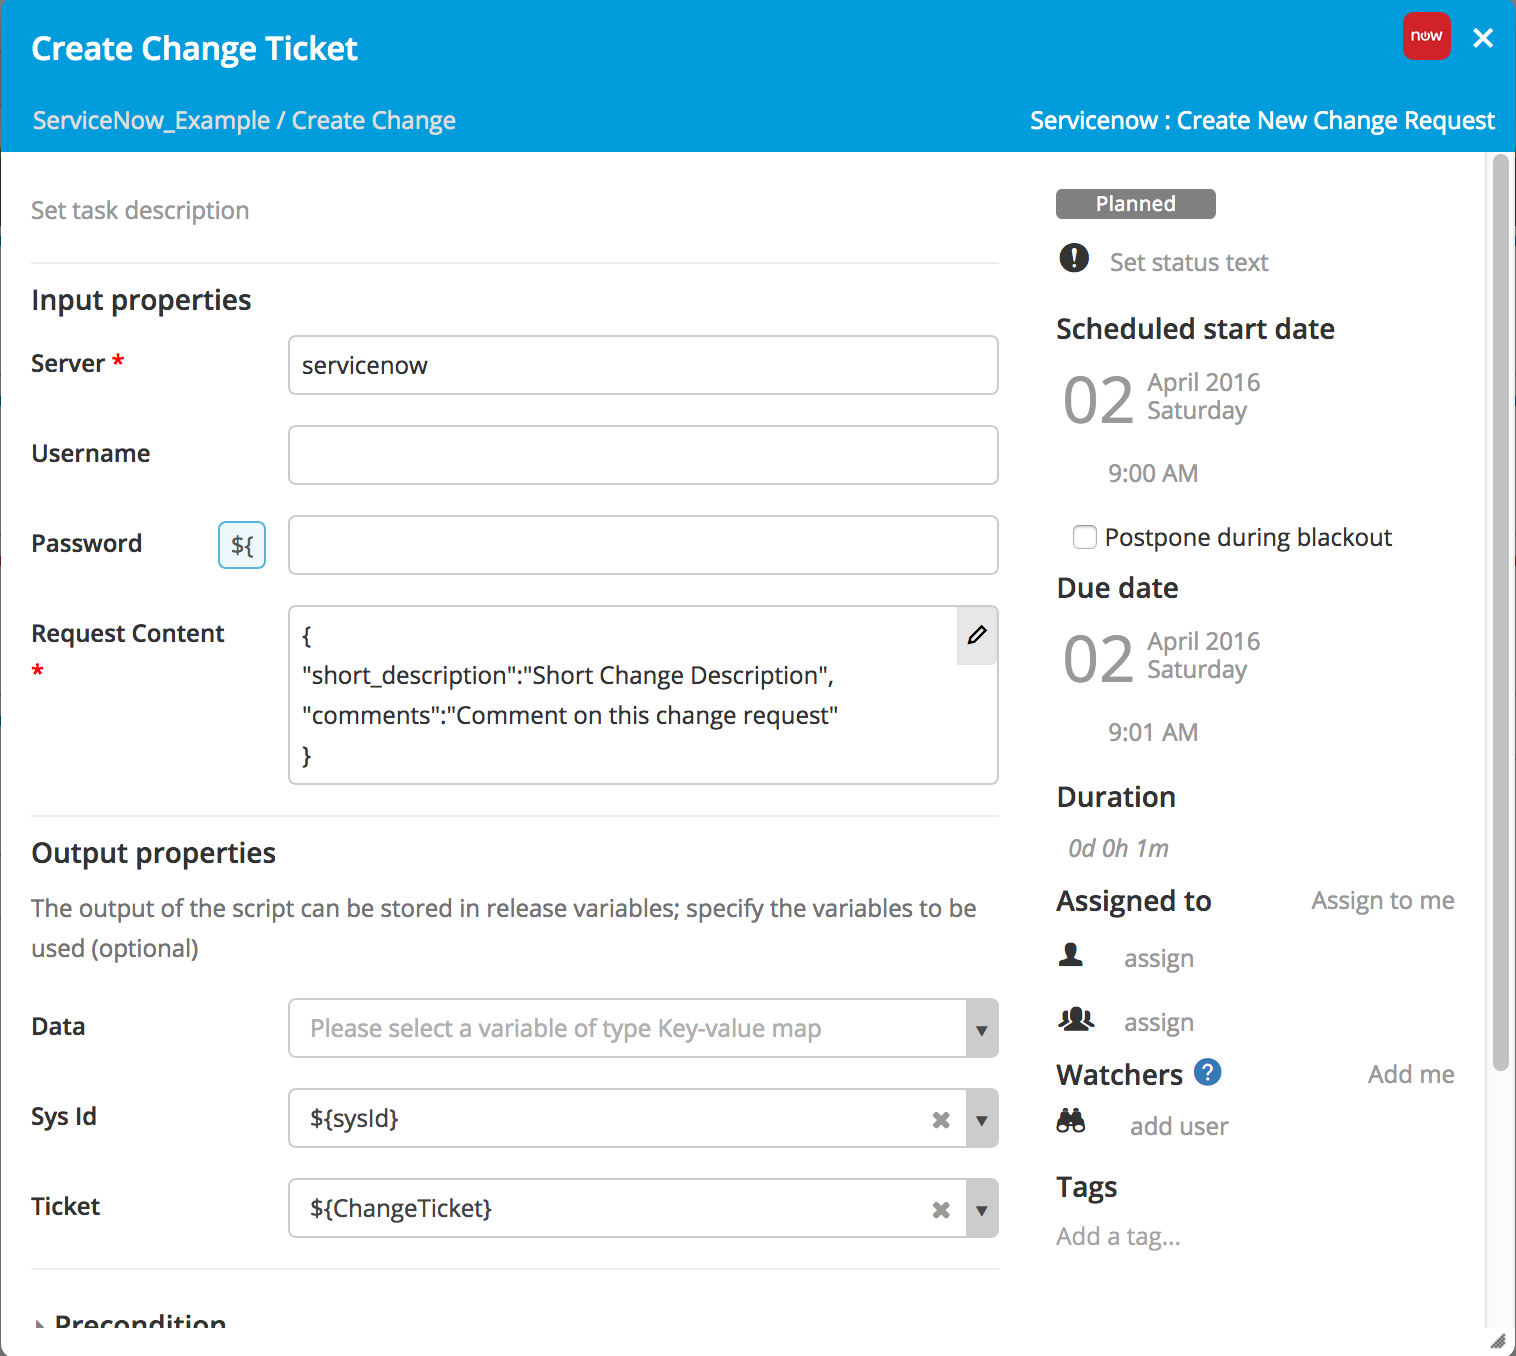Viewport: 1516px width, 1356px height.
Task: Click Add me watcher link
Action: click(1411, 1074)
